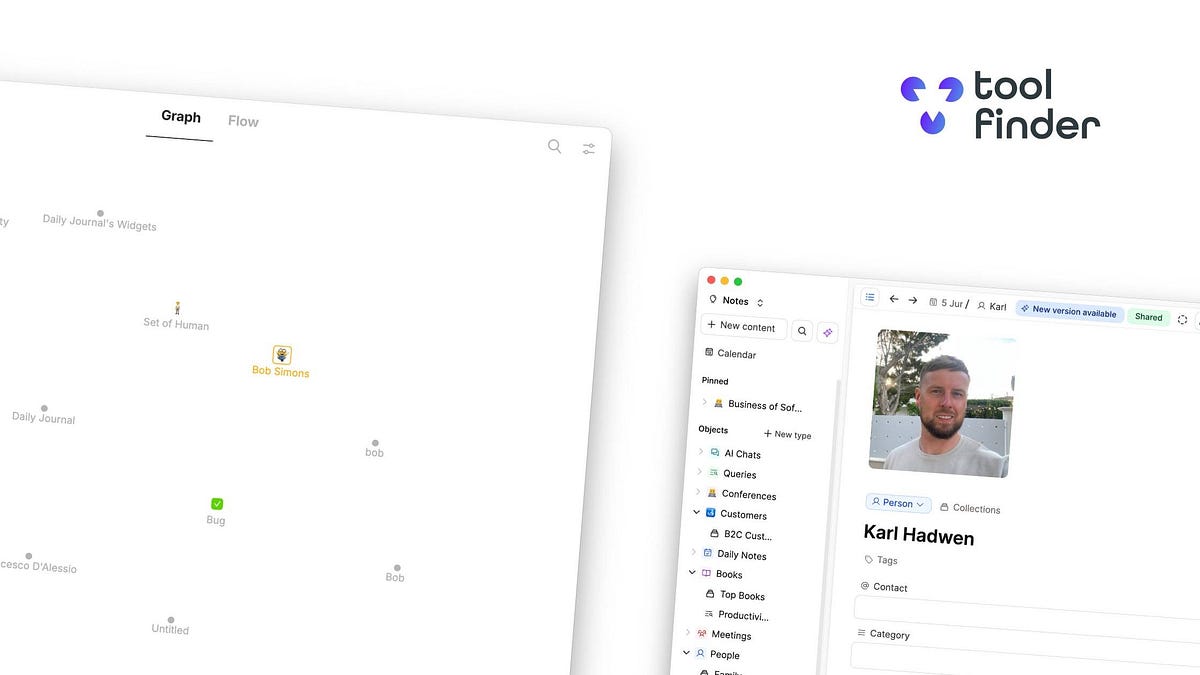Click the New content button
The width and height of the screenshot is (1200, 675).
744,327
